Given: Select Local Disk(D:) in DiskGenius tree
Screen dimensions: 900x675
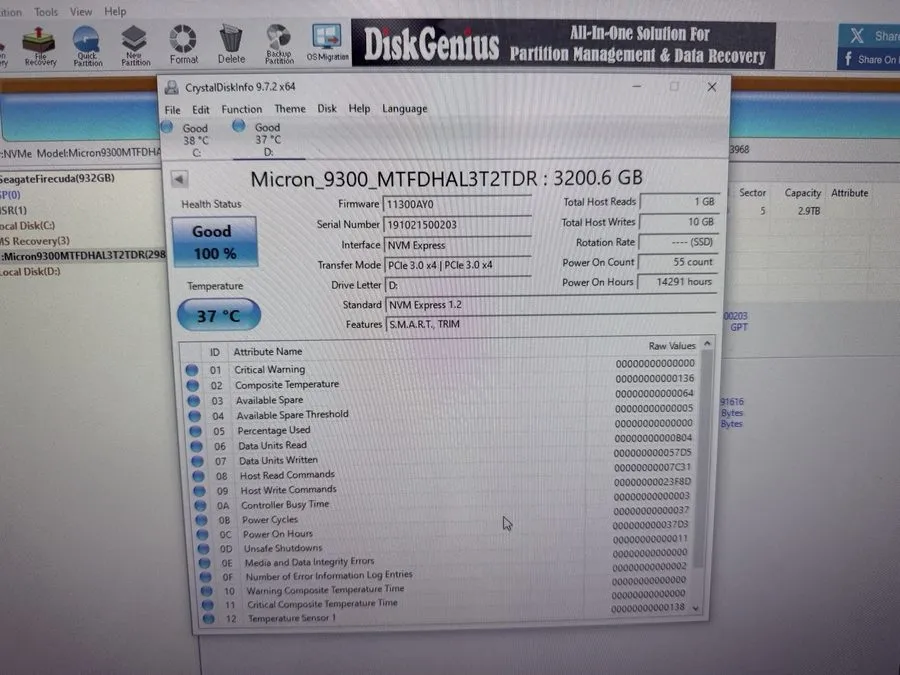Looking at the screenshot, I should click(30, 271).
